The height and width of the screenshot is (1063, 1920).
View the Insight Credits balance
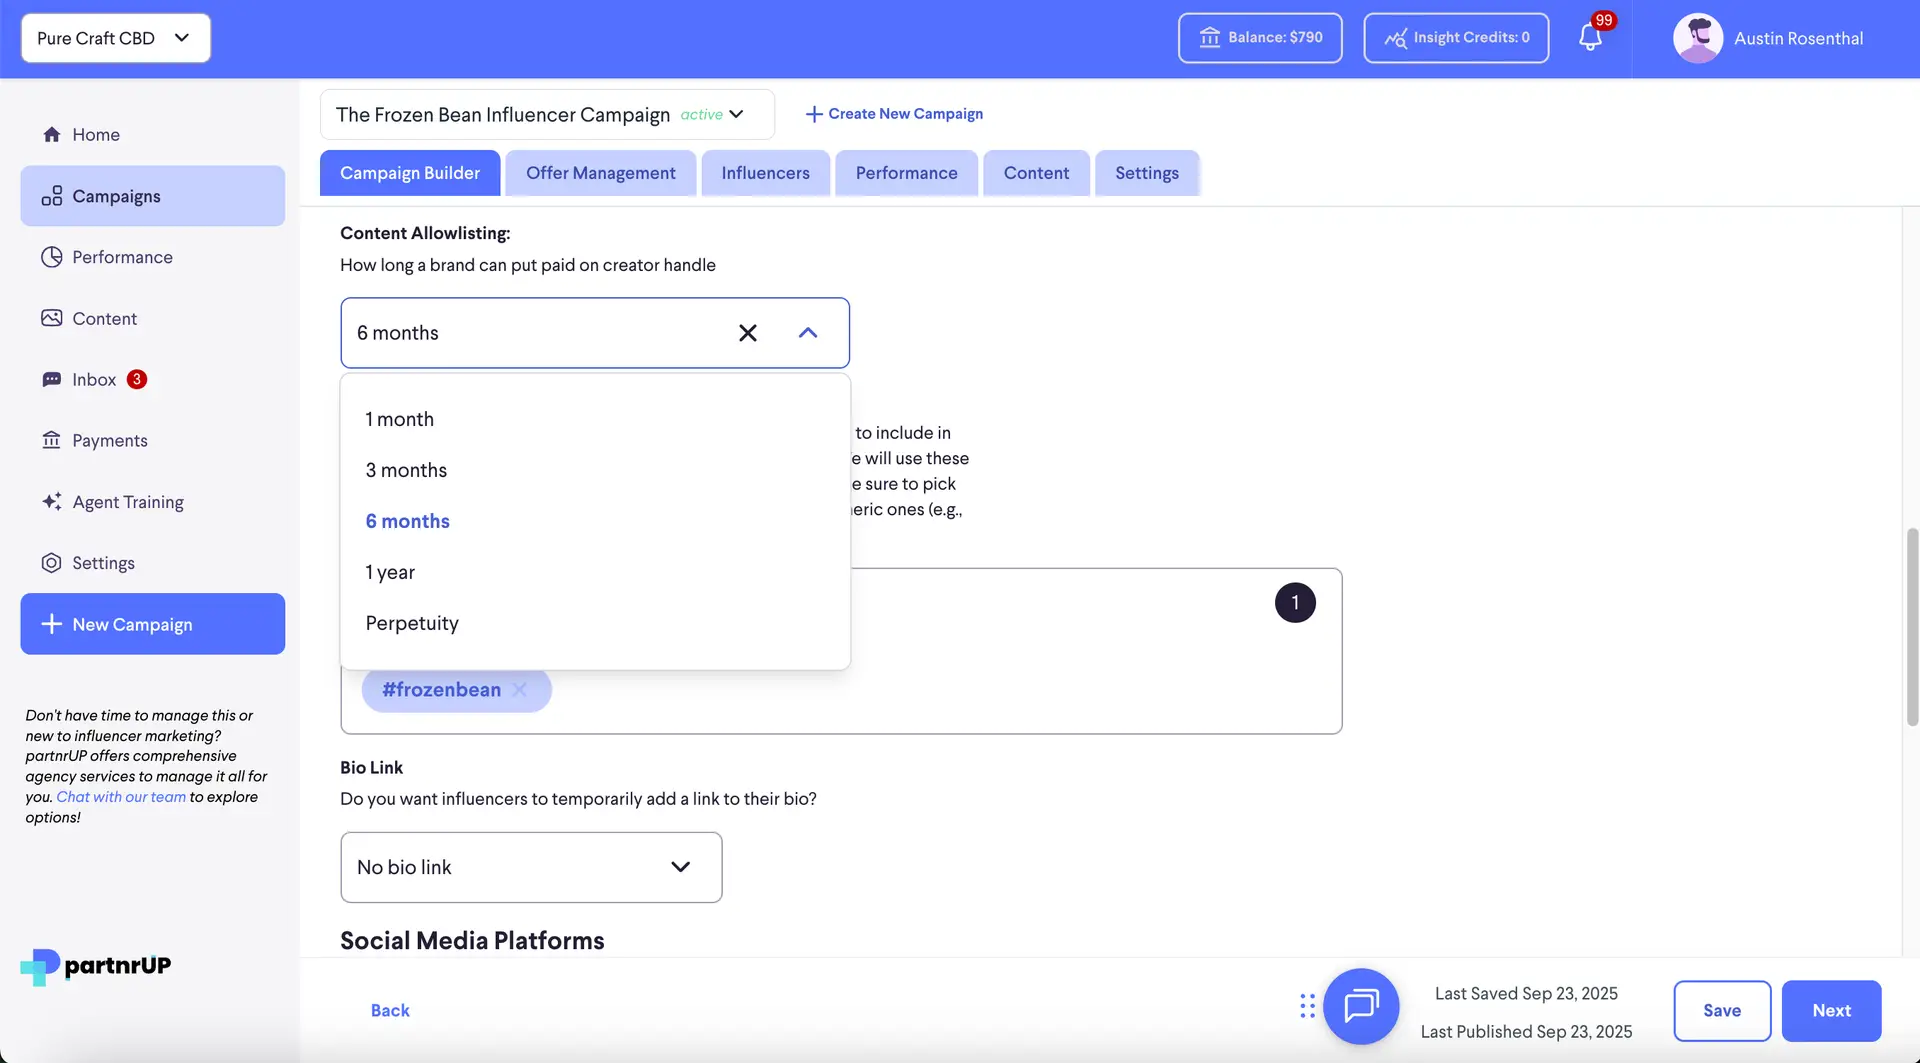1456,38
